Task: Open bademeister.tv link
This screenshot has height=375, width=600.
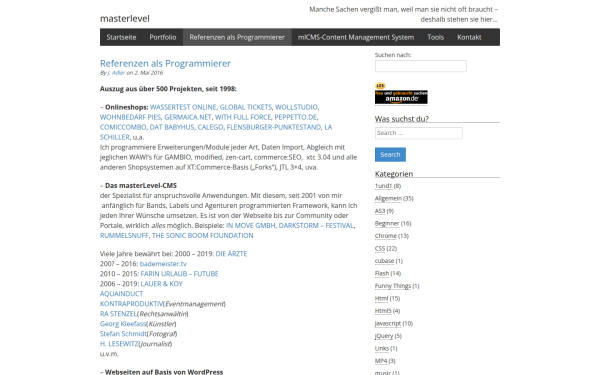Action: coord(163,264)
